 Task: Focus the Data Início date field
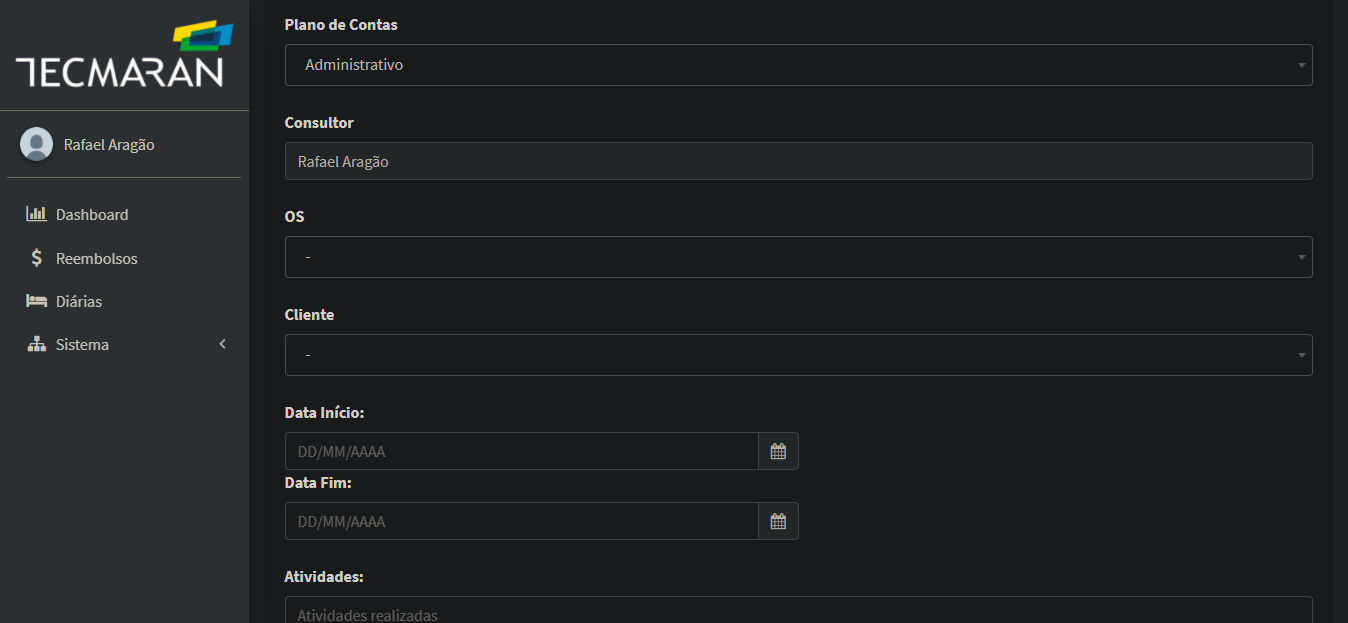tap(521, 451)
